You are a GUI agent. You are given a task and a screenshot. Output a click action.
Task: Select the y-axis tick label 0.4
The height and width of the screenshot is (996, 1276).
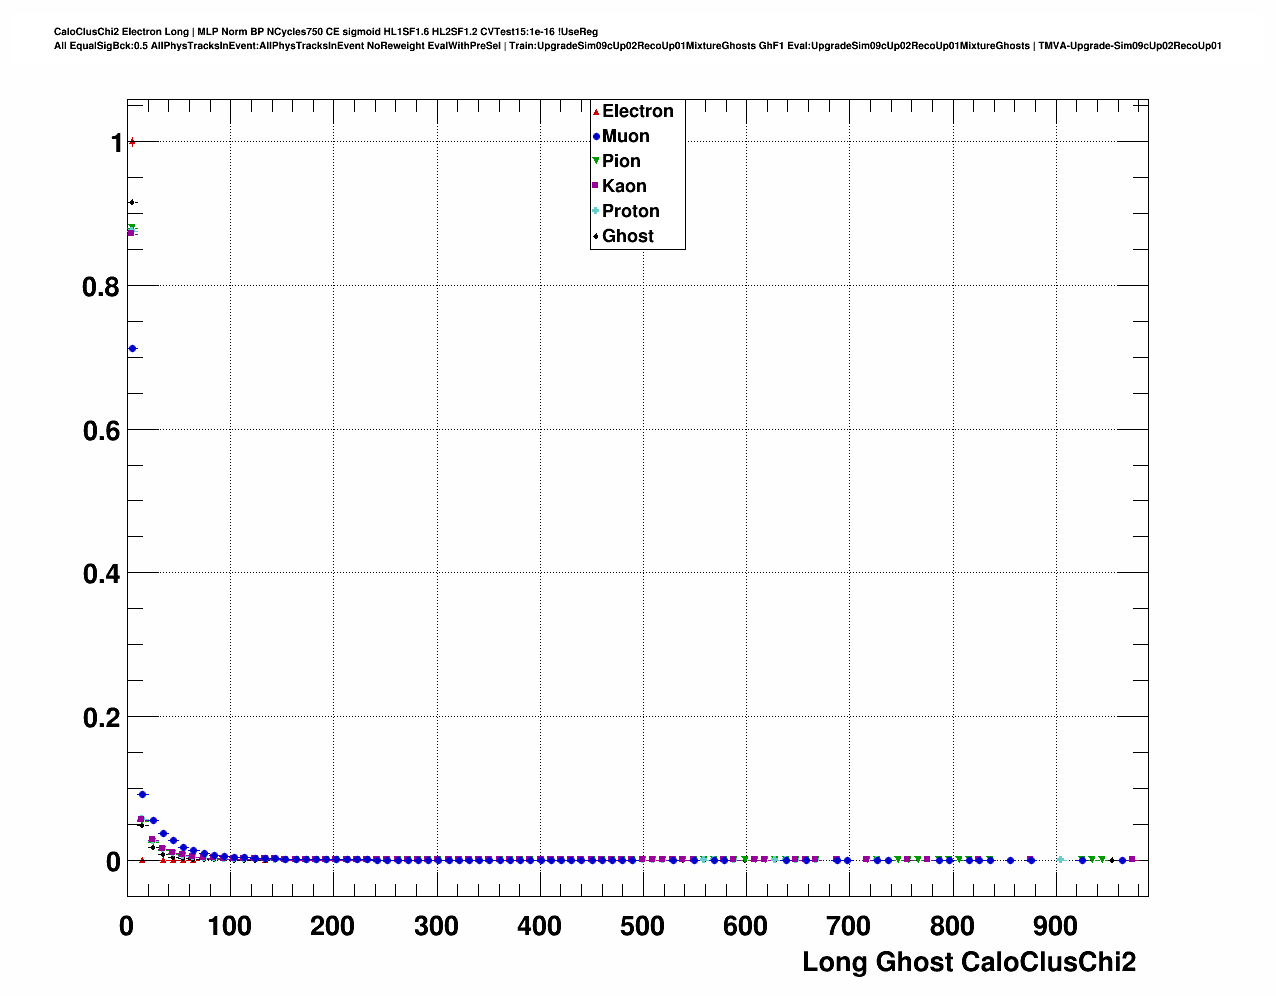[100, 574]
